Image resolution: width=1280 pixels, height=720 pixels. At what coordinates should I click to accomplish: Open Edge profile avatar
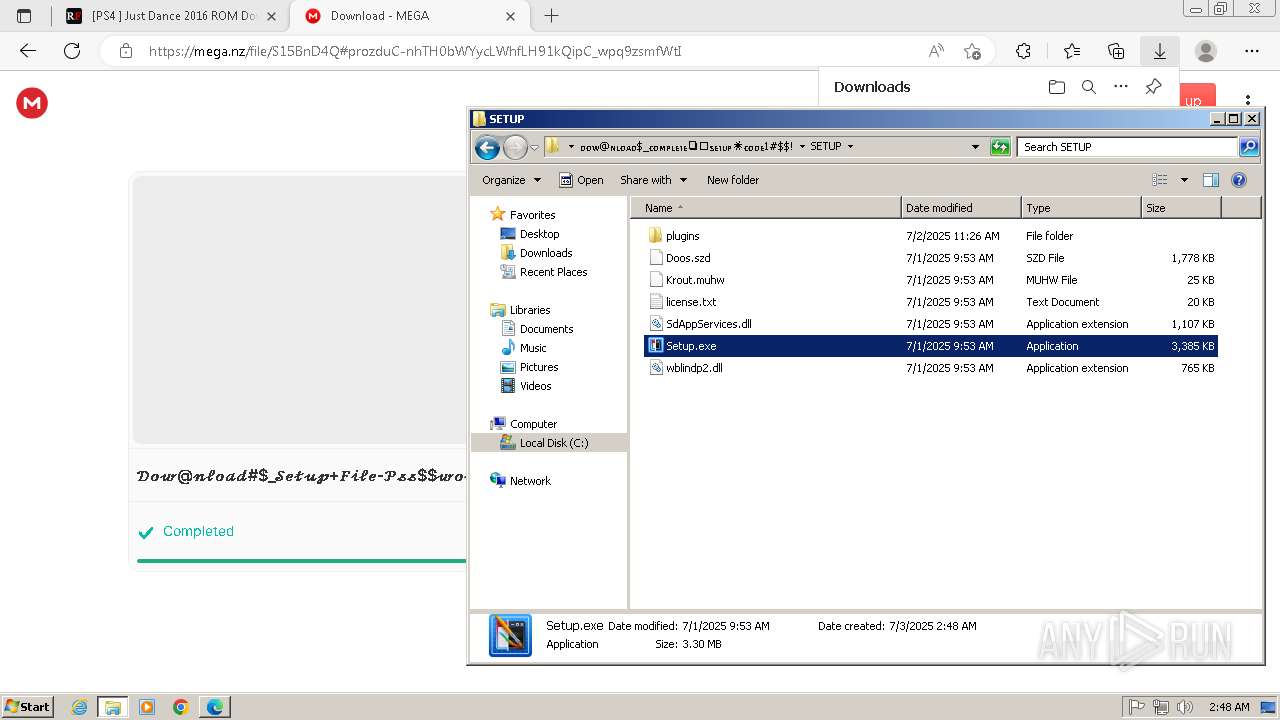pyautogui.click(x=1206, y=51)
